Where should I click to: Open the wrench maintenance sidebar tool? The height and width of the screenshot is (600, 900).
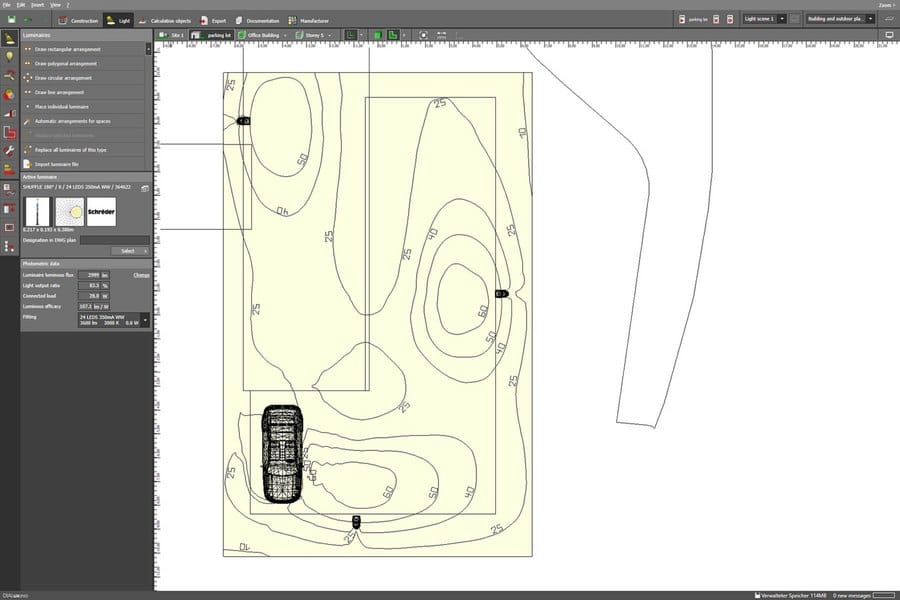point(9,150)
